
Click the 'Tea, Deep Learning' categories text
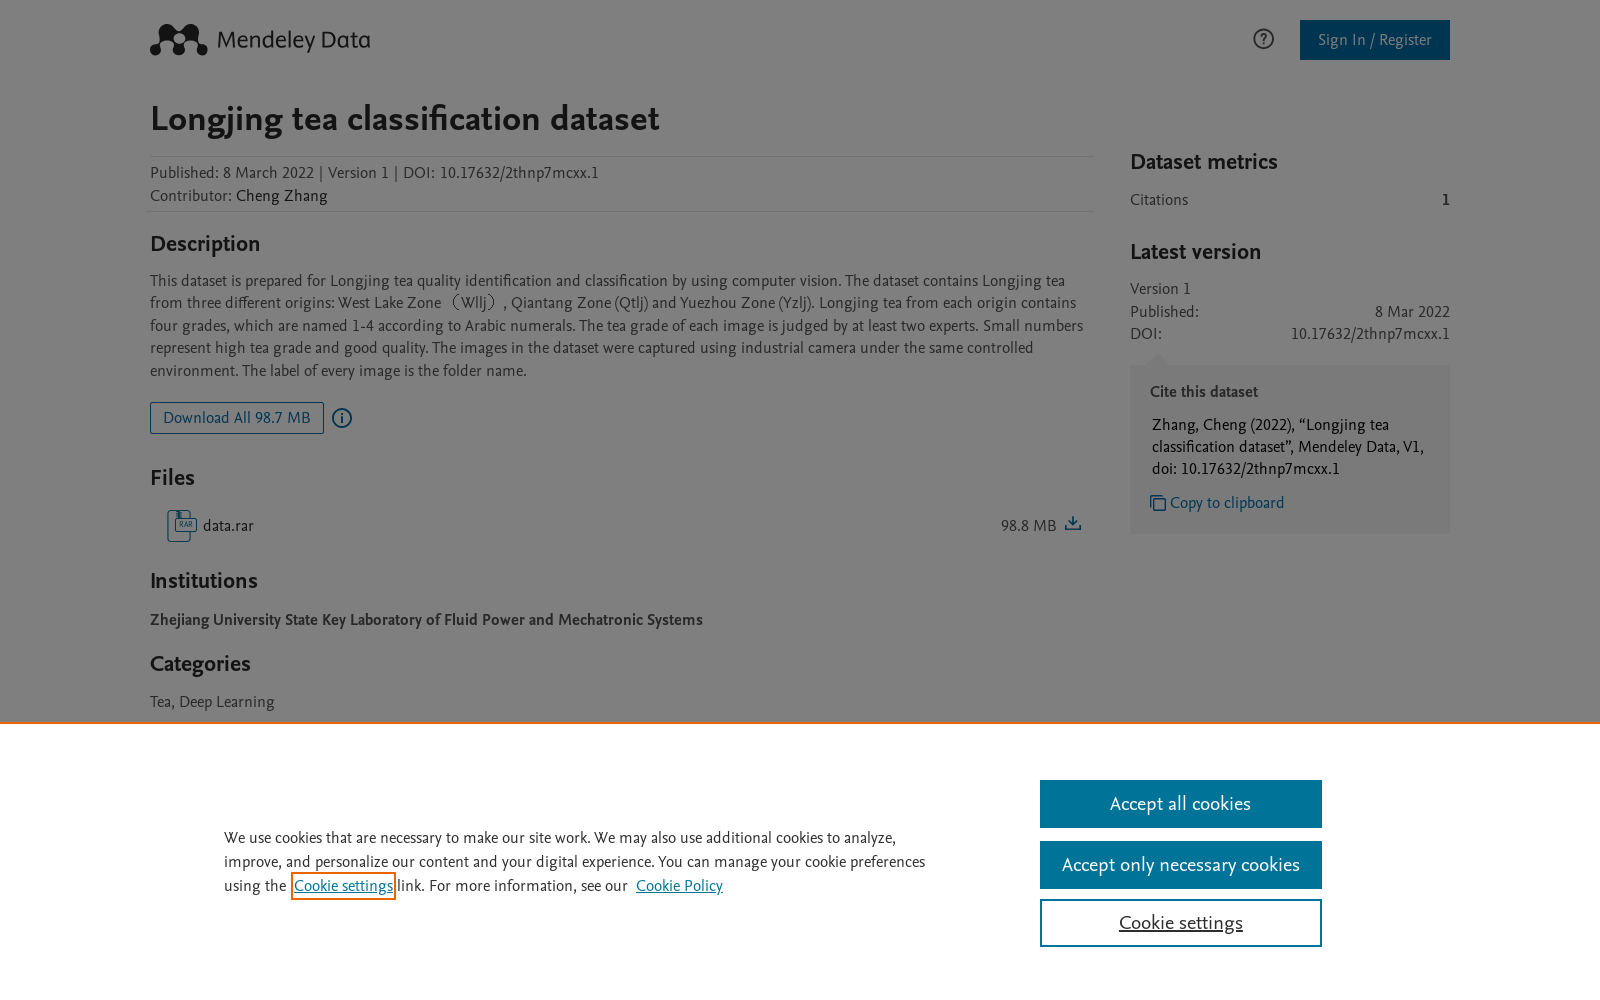[x=212, y=702]
